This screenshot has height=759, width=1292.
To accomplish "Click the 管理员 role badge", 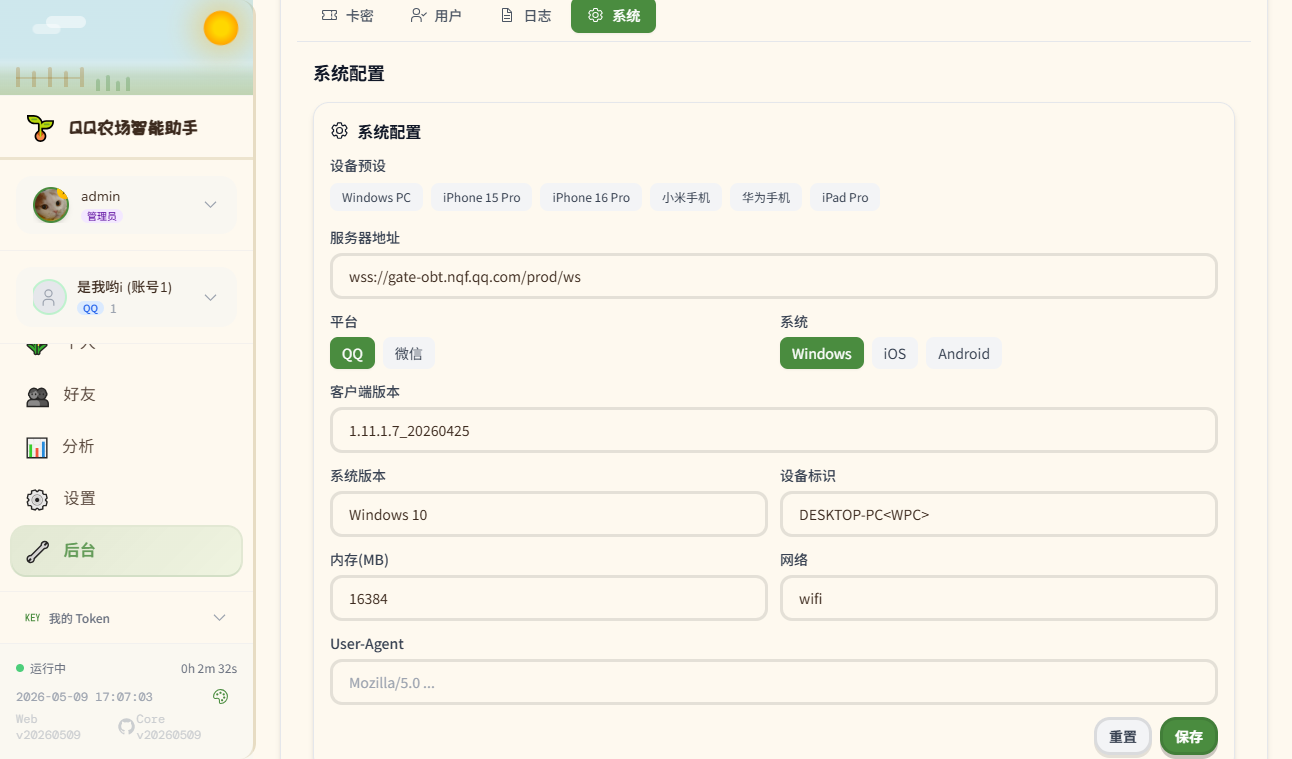I will tap(102, 216).
